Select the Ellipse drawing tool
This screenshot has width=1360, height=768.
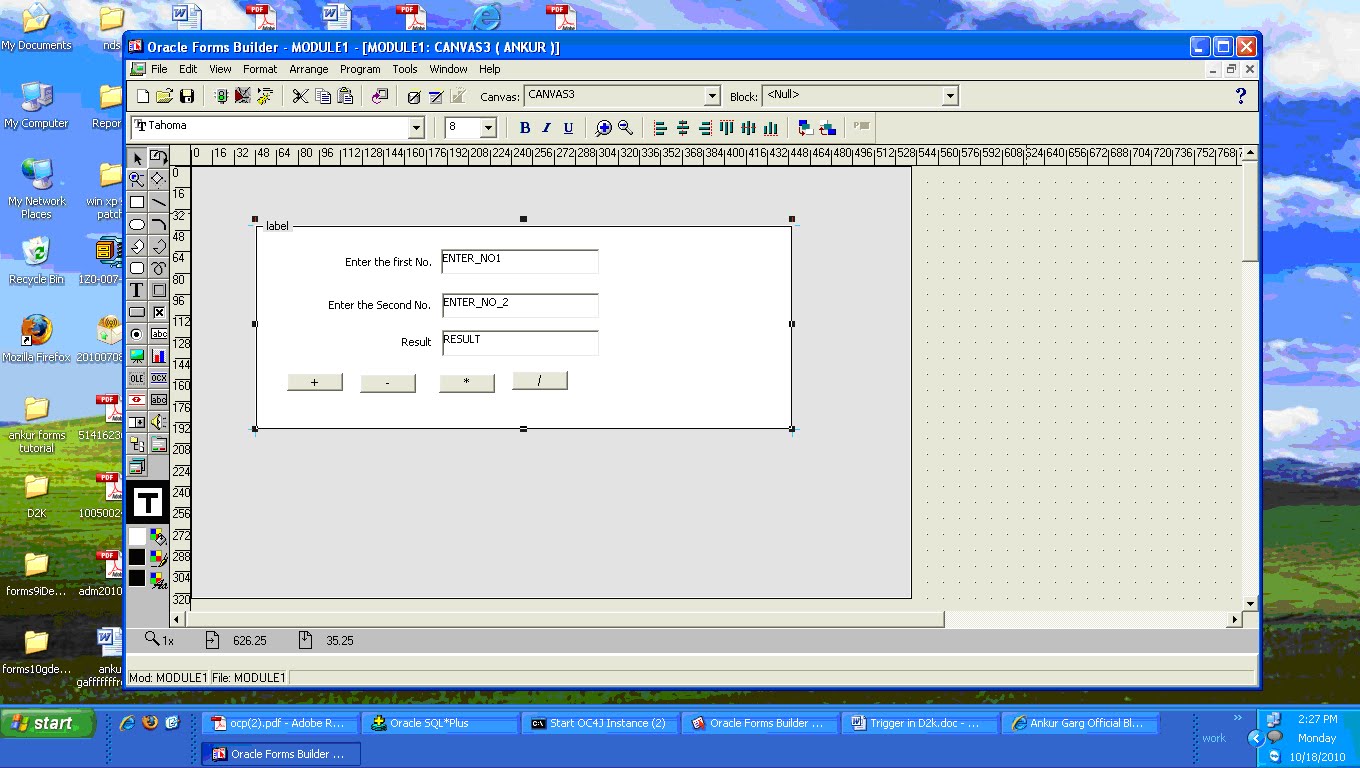pos(138,224)
